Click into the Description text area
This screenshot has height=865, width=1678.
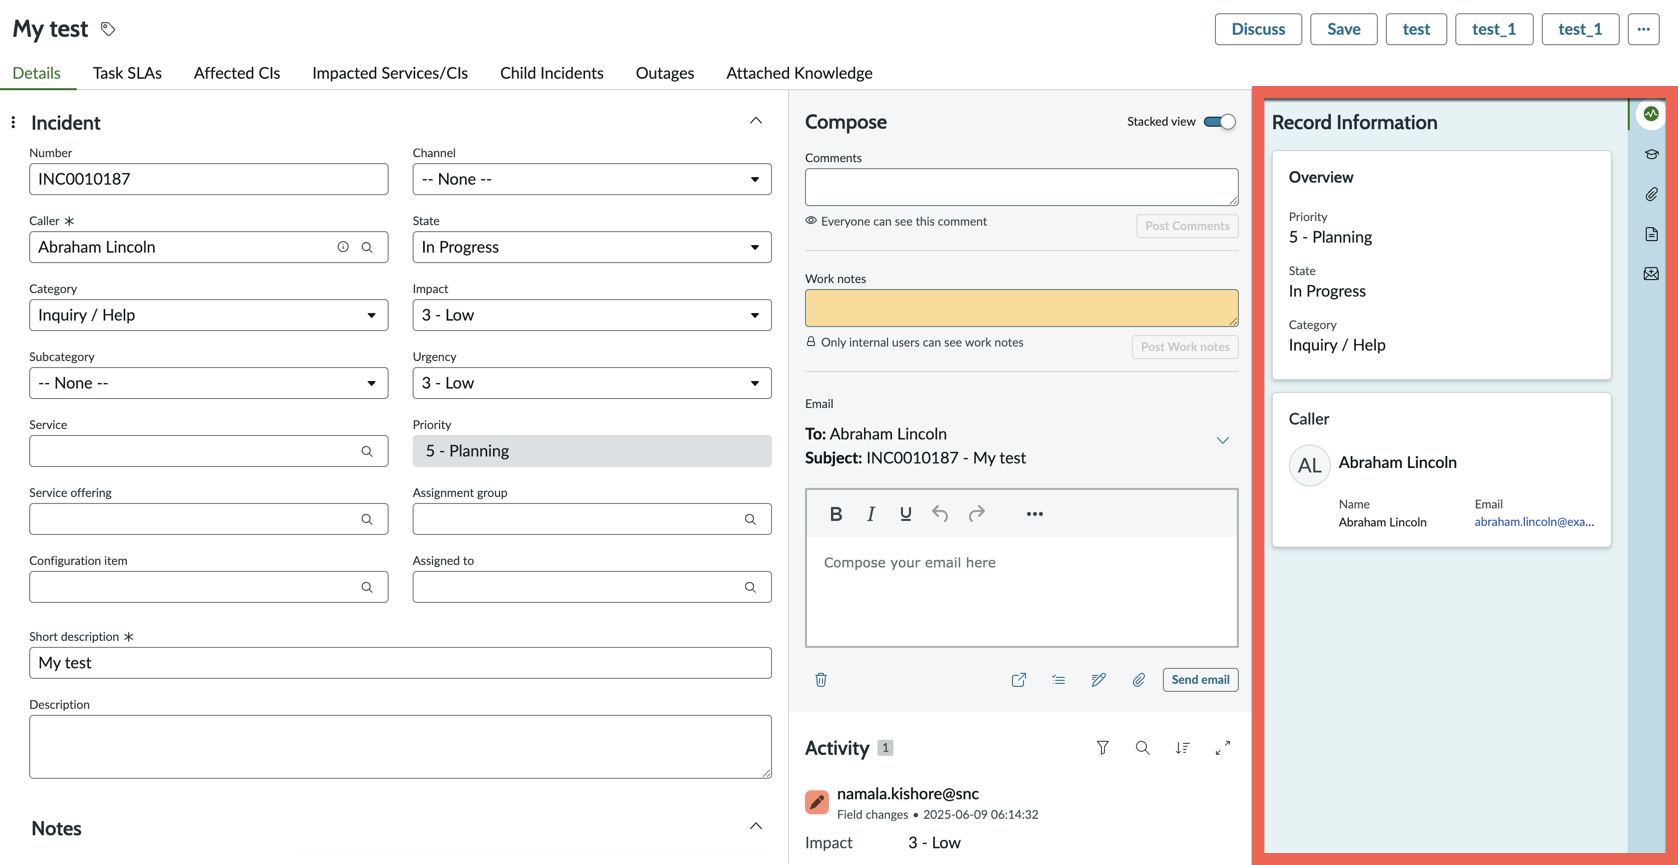[x=400, y=747]
